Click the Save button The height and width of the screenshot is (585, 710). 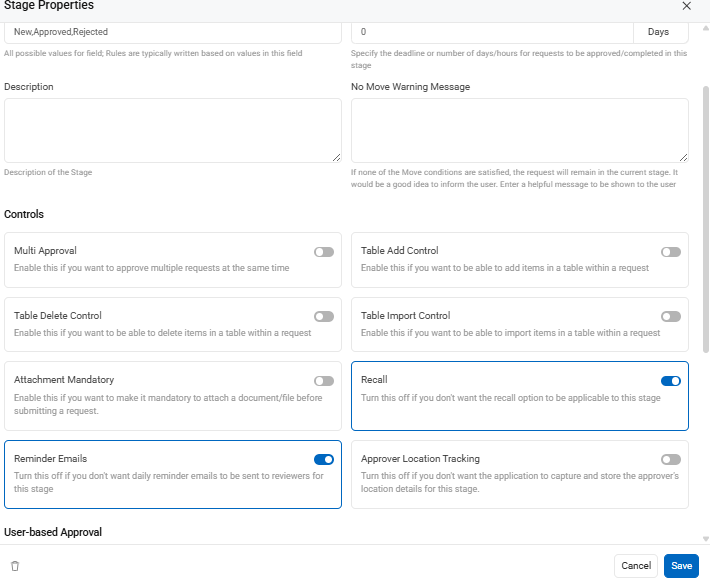click(681, 566)
